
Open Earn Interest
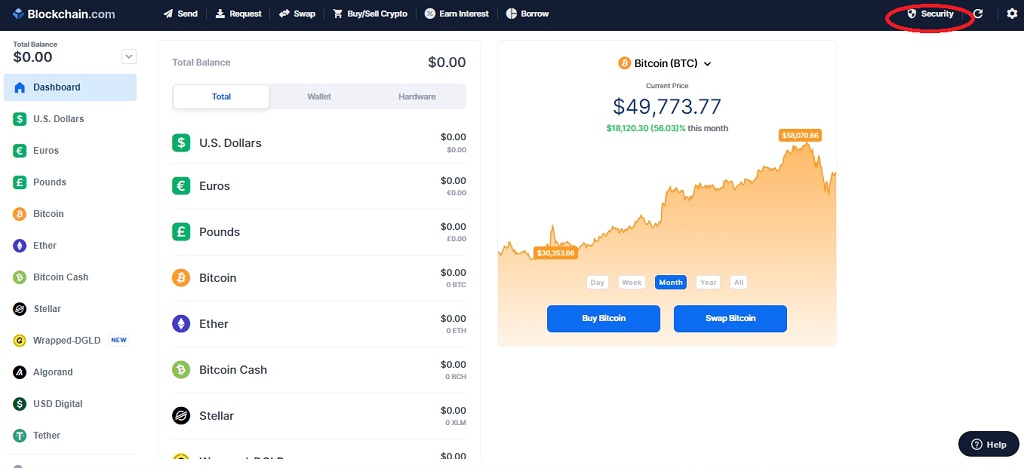(456, 14)
